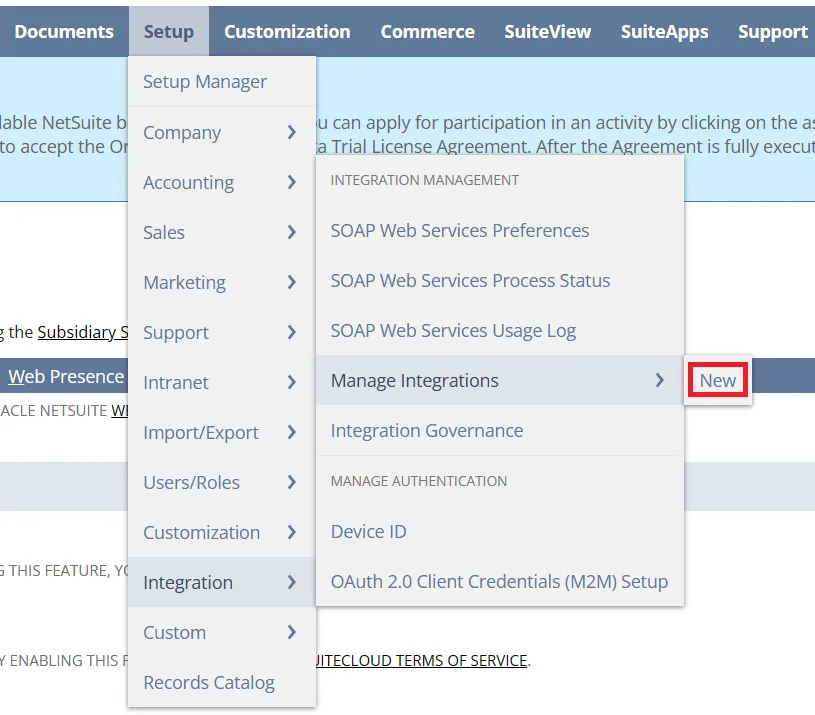Open the SuiteCloud Terms of Service link
Image resolution: width=815 pixels, height=715 pixels.
click(x=421, y=660)
